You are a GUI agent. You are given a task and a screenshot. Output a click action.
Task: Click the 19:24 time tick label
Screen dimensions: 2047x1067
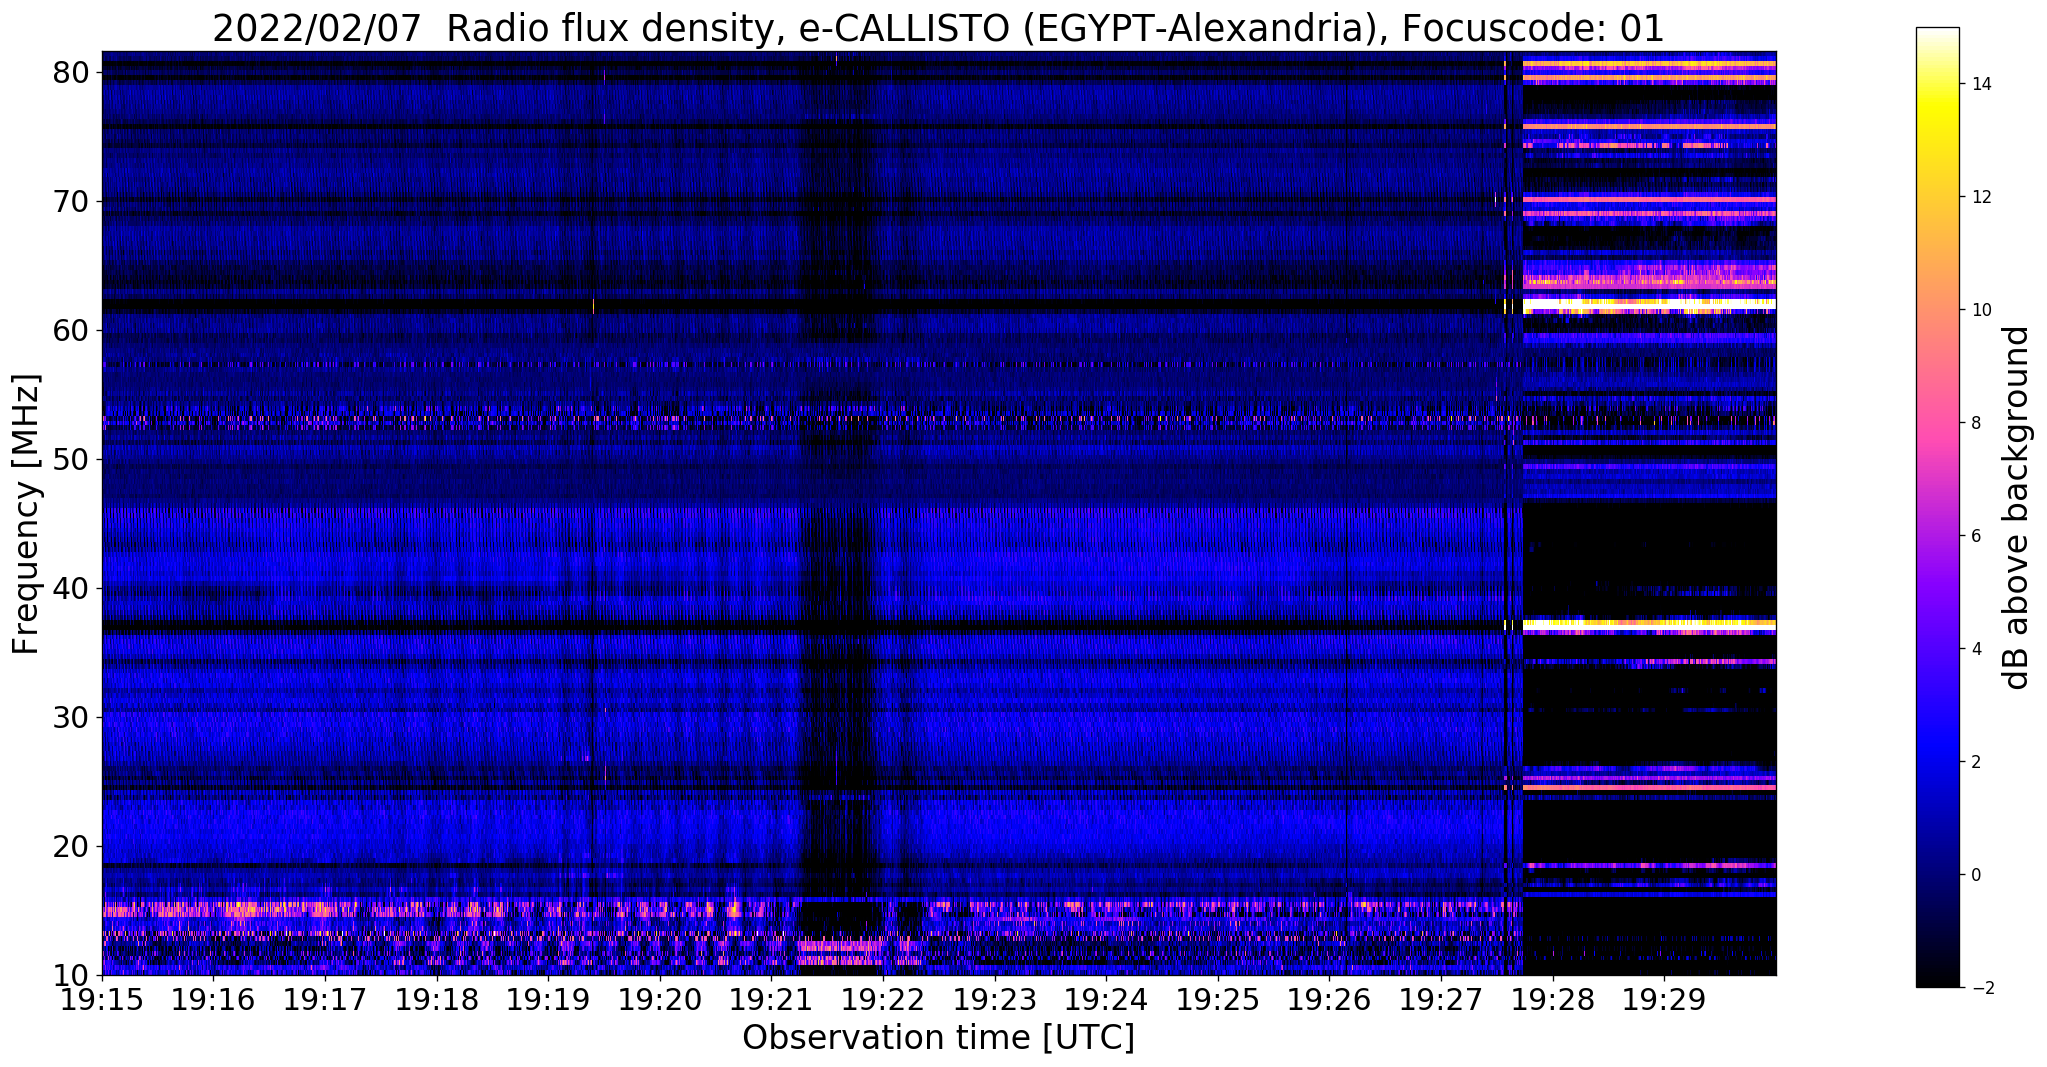1106,999
